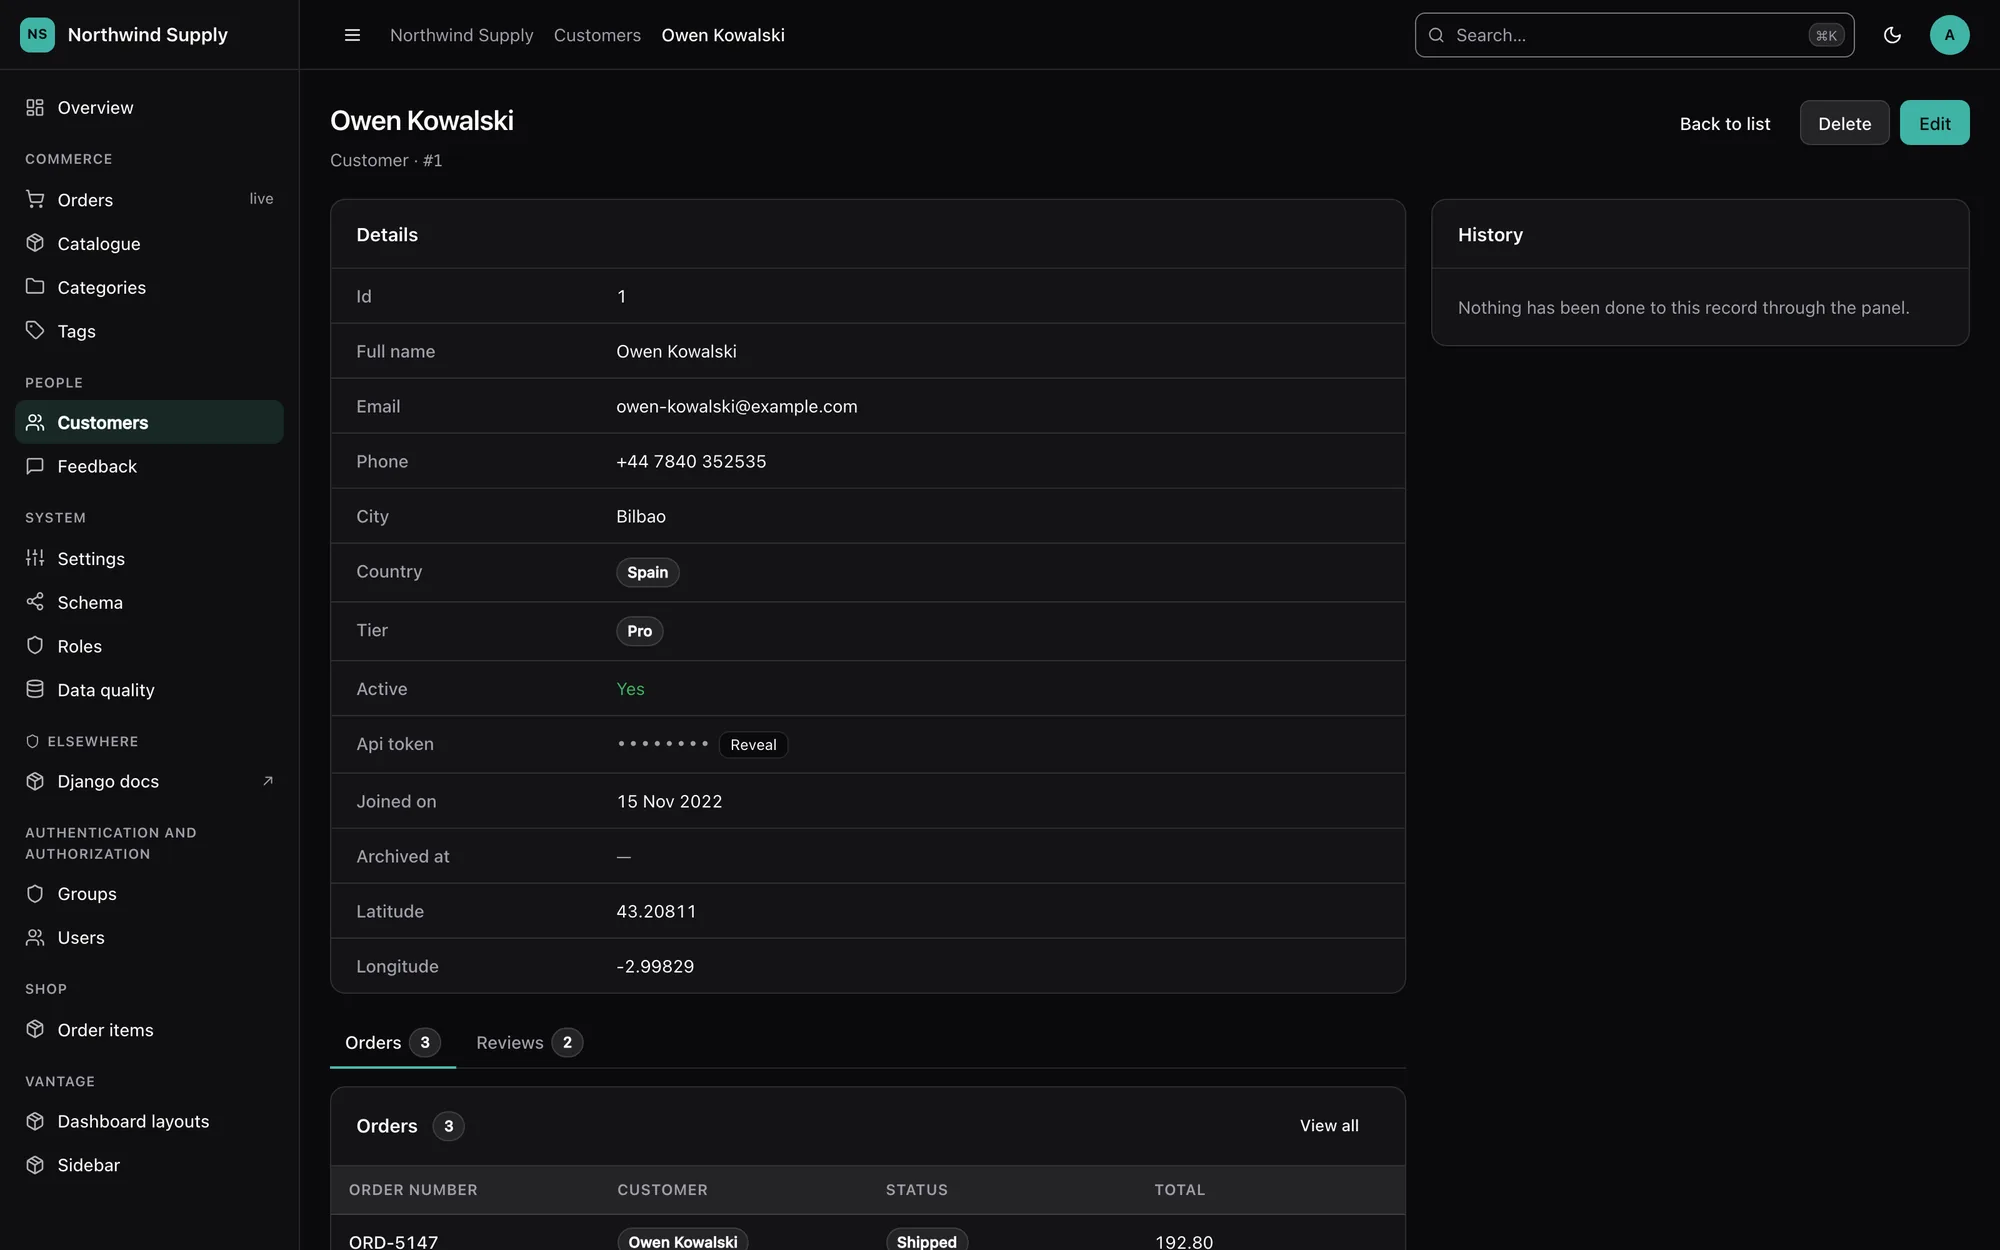Toggle dark mode with moon icon
This screenshot has width=2000, height=1250.
click(1892, 35)
